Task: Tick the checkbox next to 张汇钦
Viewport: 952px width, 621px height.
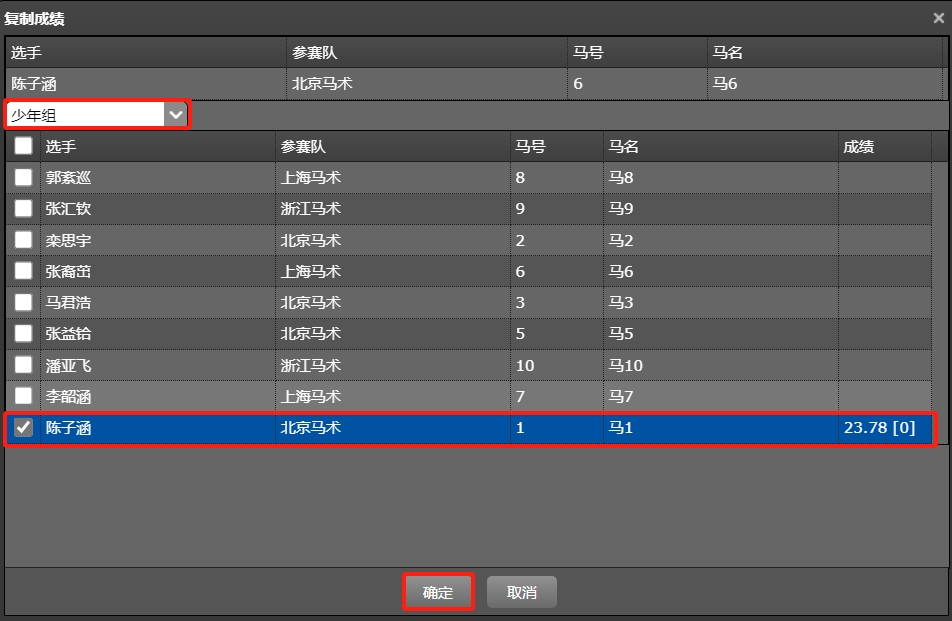Action: (23, 209)
